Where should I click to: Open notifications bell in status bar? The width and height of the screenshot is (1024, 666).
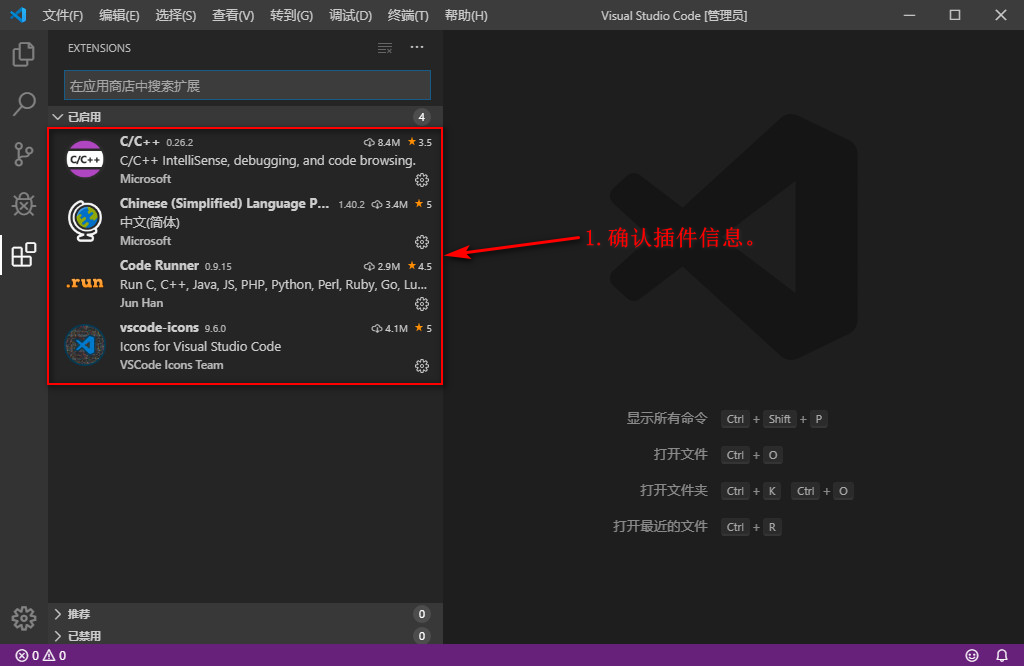pos(1001,655)
